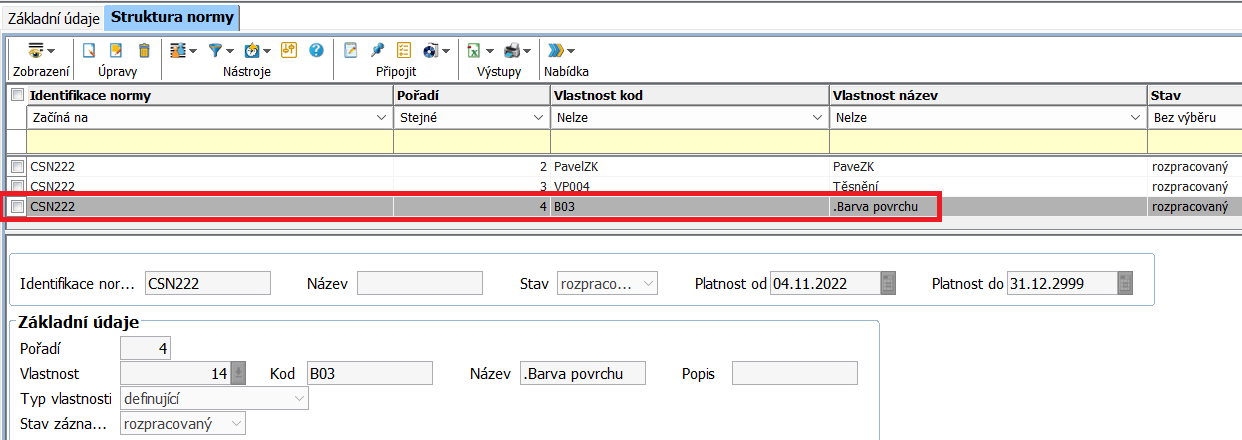The width and height of the screenshot is (1242, 440).
Task: Click the pushpin icon in Připojit
Action: pyautogui.click(x=377, y=50)
